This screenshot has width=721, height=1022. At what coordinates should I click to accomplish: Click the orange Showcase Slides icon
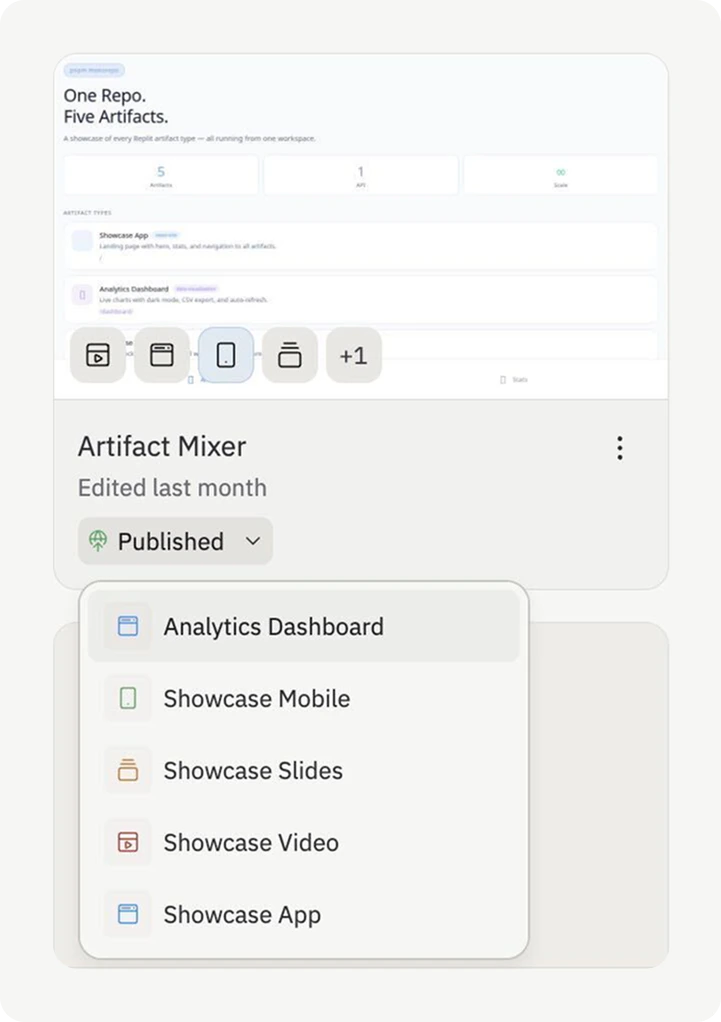[127, 770]
